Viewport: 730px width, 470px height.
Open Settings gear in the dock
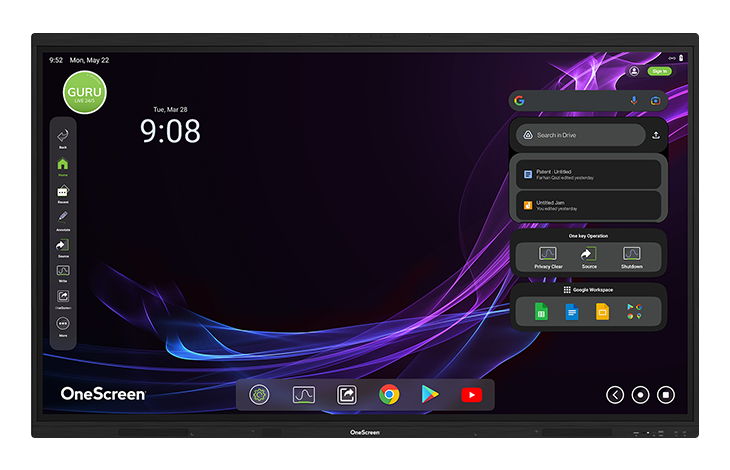259,395
